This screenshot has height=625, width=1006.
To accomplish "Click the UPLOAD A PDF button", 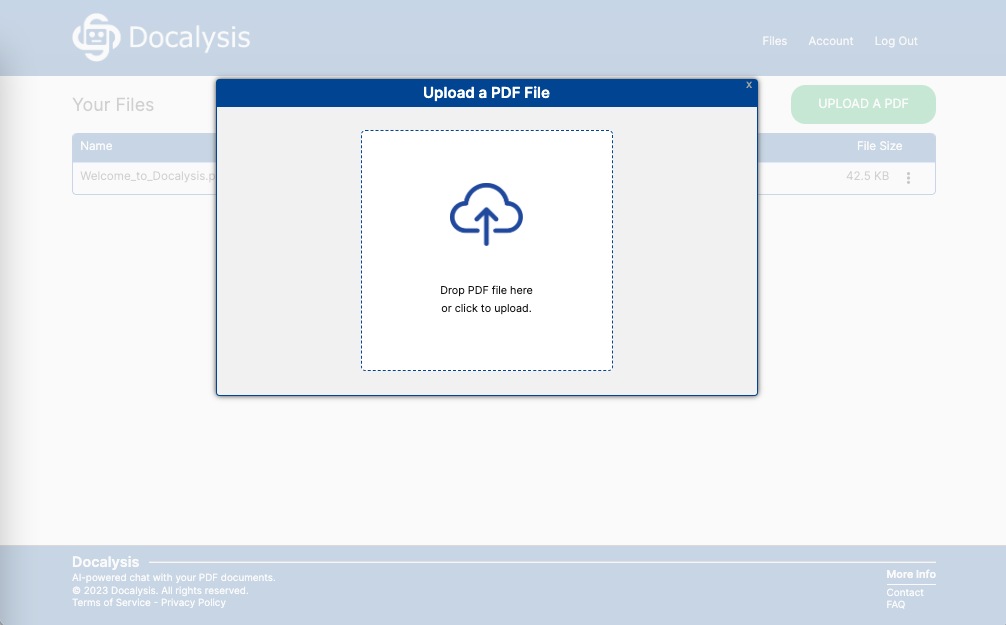I will [863, 104].
